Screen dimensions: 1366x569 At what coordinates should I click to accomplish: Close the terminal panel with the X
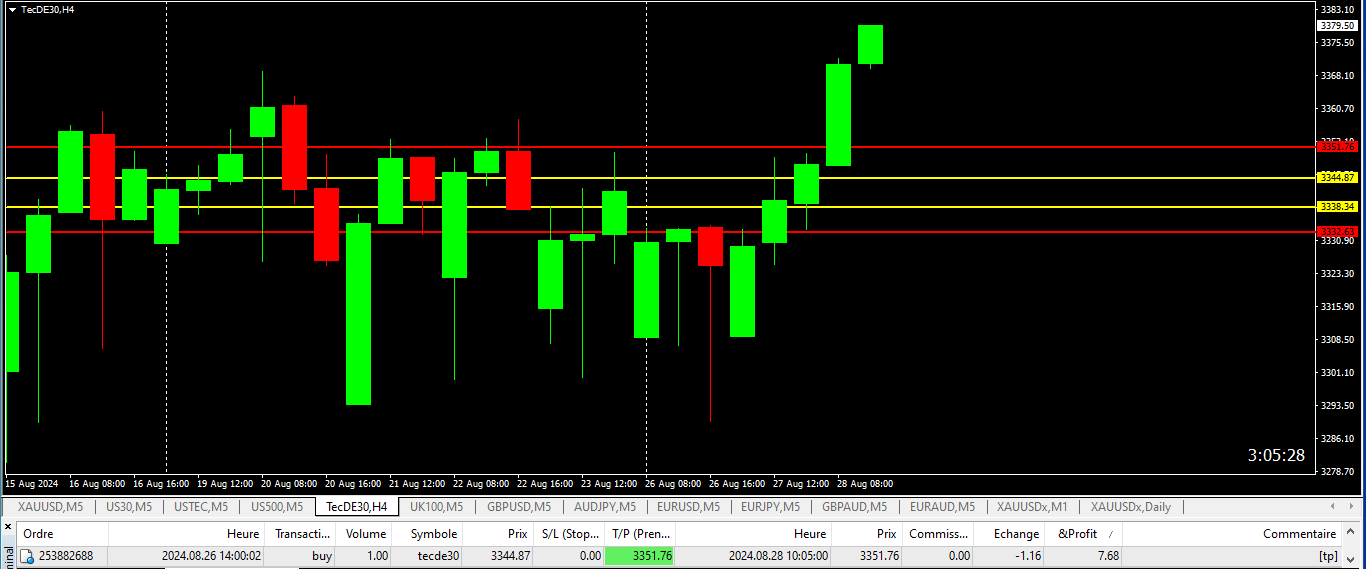(x=7, y=526)
